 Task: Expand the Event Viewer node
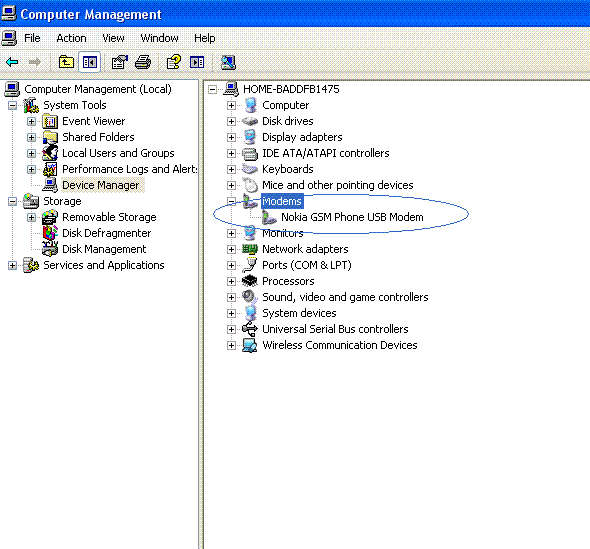31,121
